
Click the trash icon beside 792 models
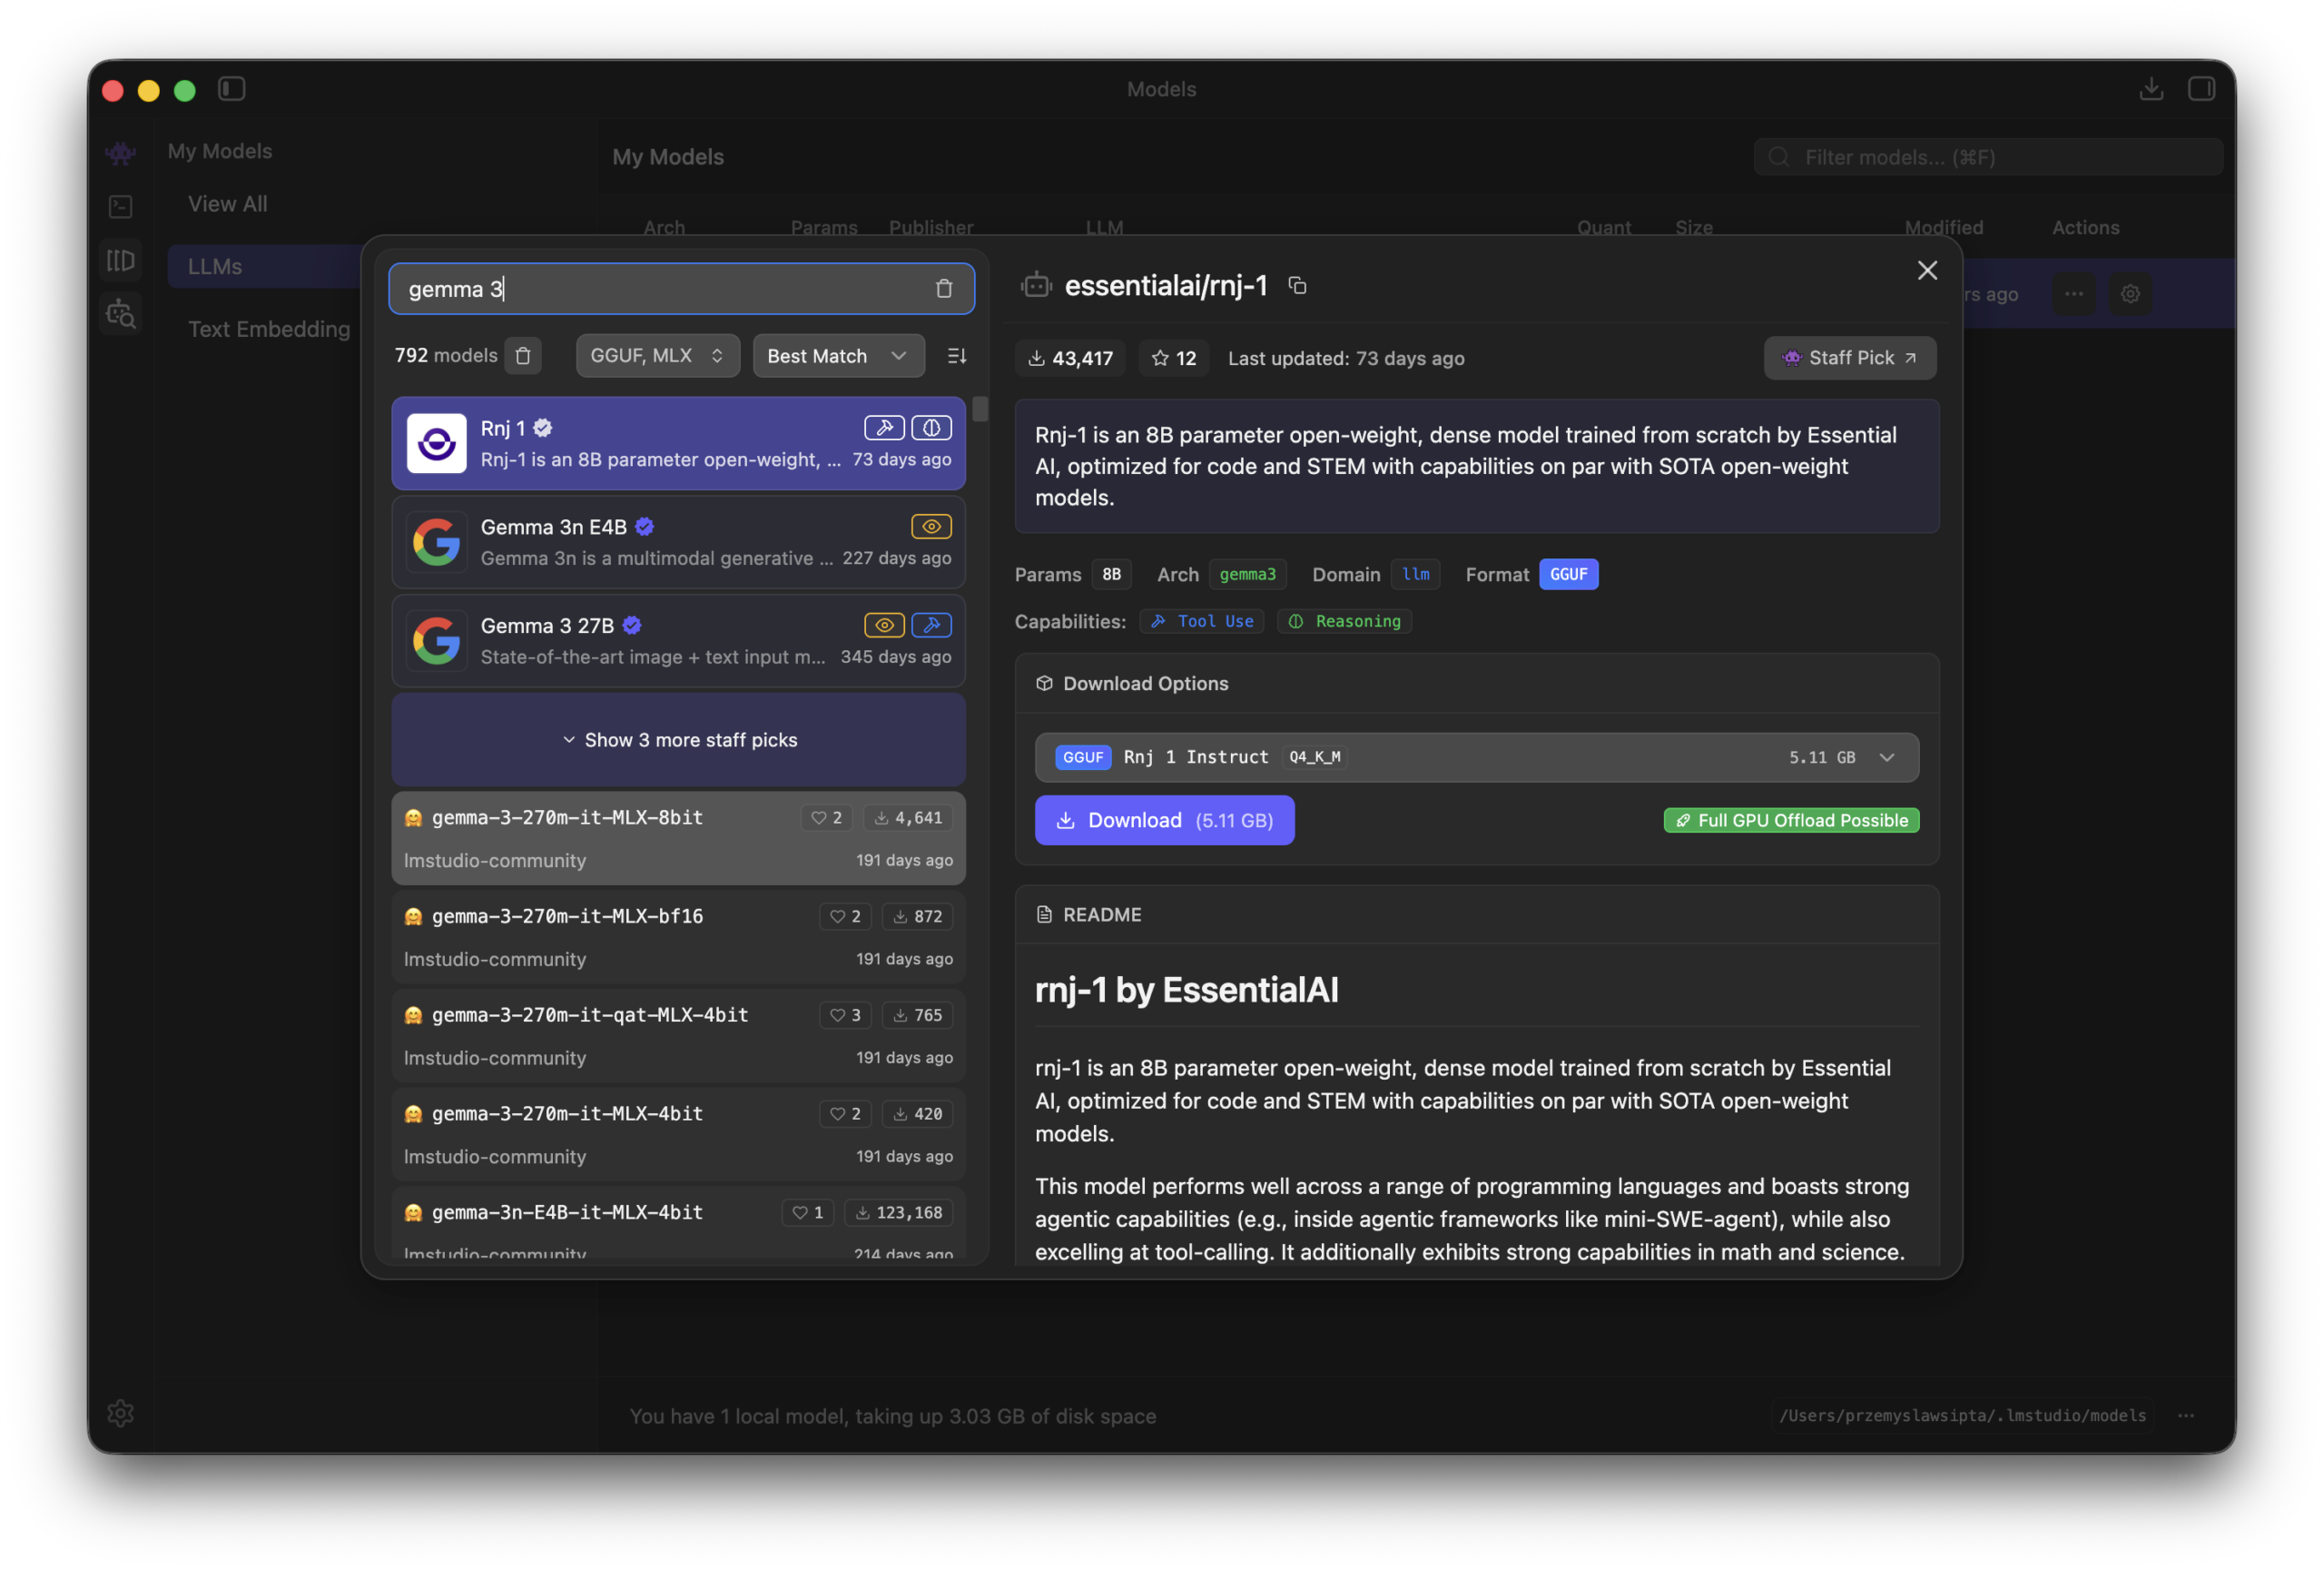pos(523,356)
